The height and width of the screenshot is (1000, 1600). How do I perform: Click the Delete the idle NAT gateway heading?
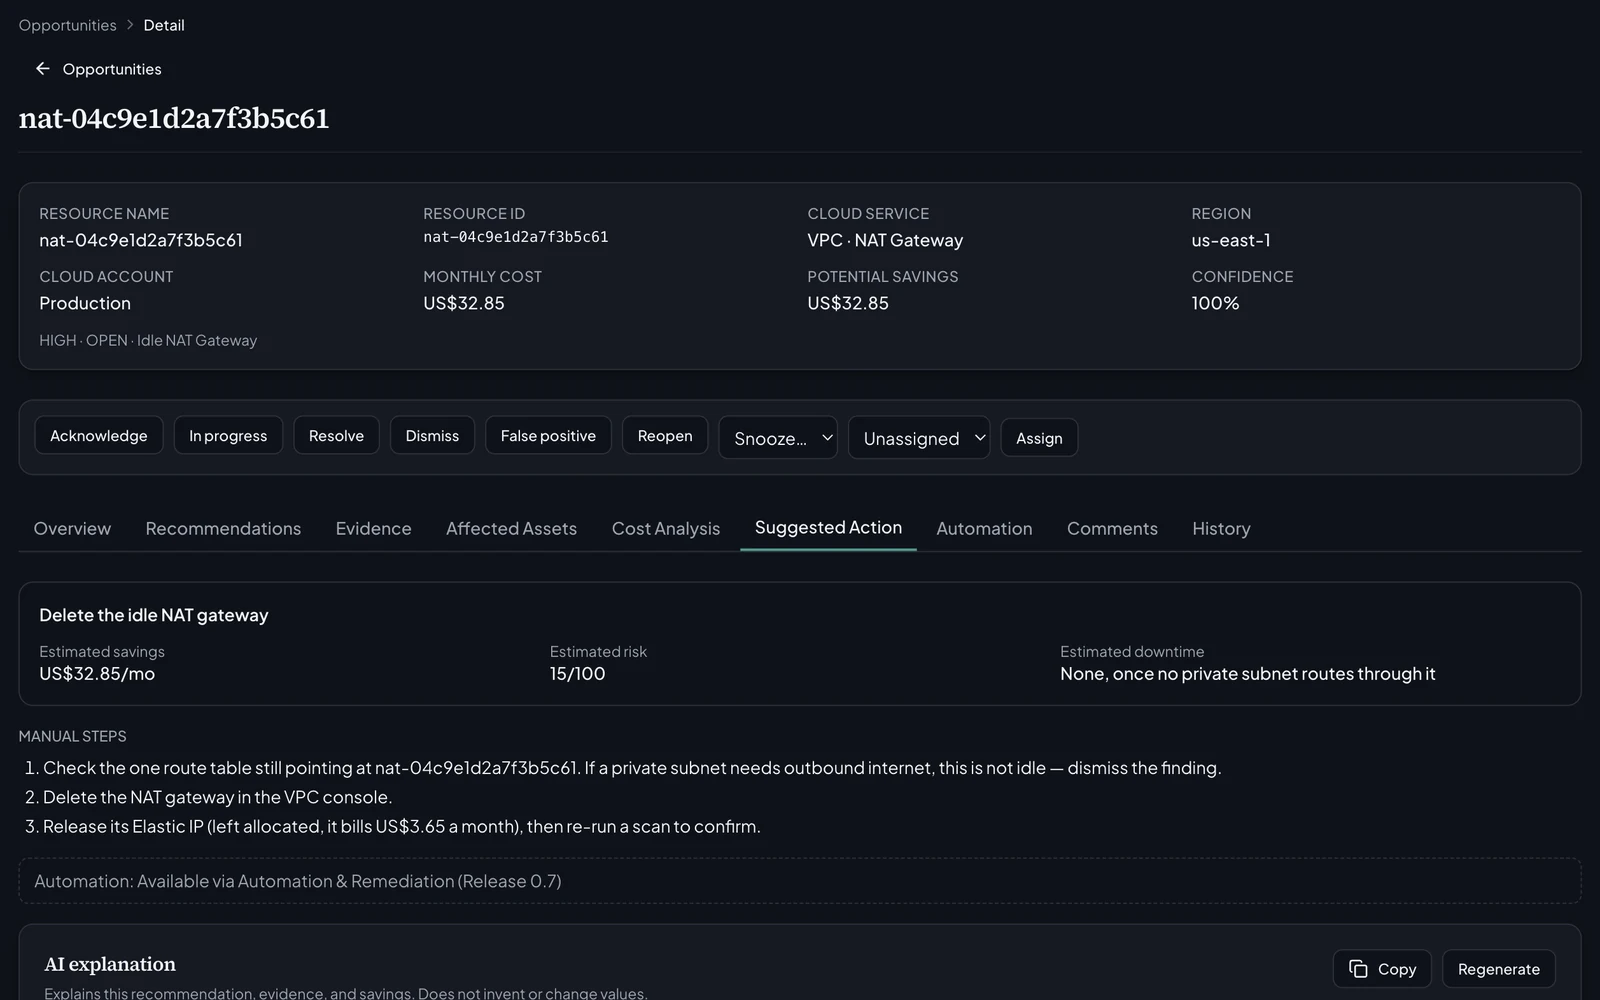154,615
